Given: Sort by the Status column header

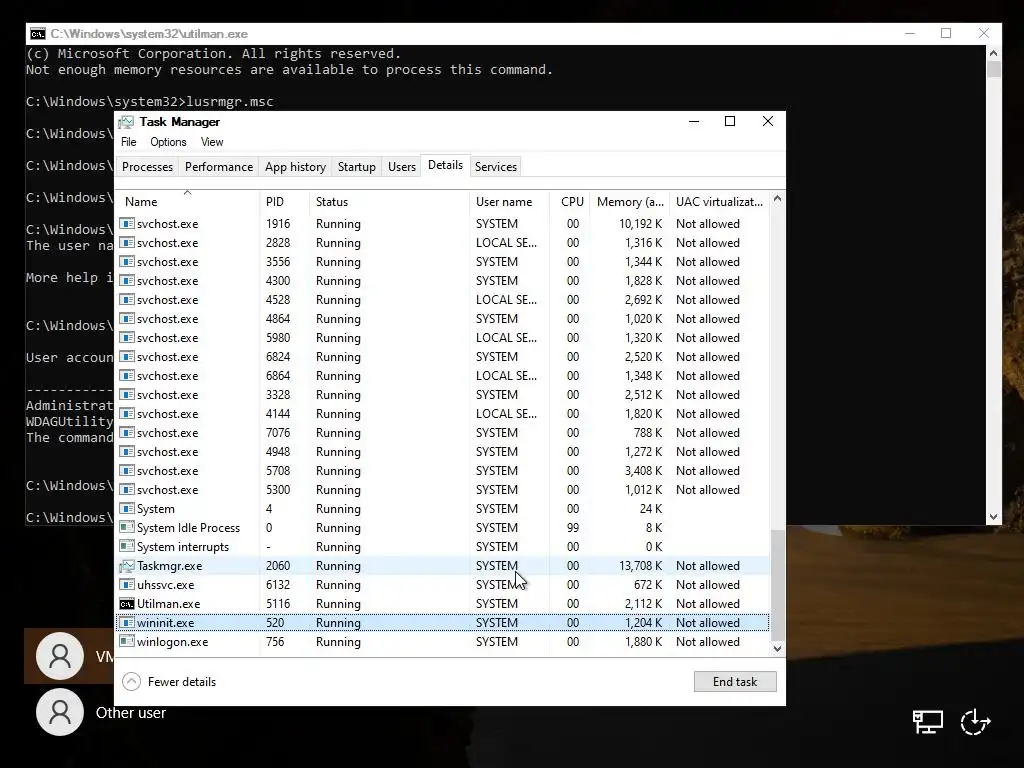Looking at the screenshot, I should 389,202.
